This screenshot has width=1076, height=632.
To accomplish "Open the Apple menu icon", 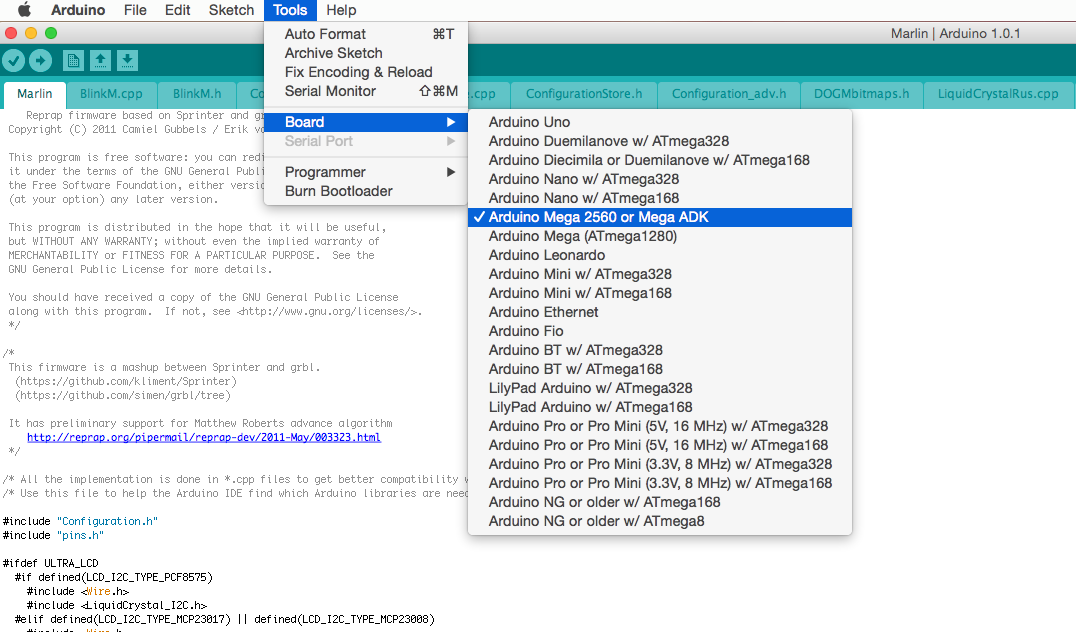I will 24,10.
